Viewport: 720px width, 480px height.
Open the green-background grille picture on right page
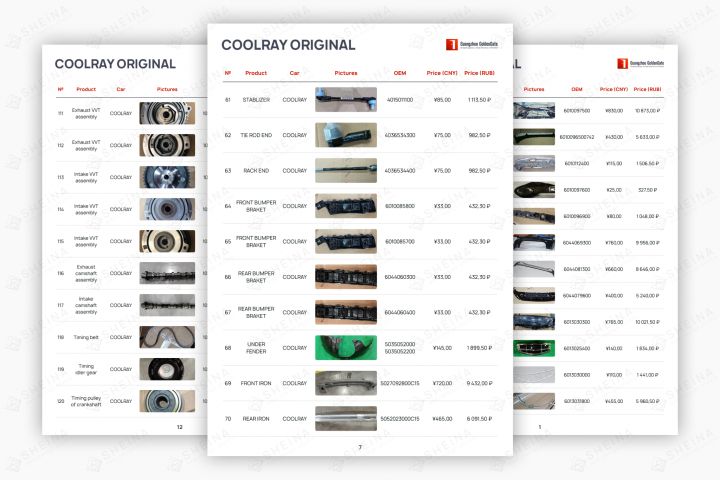click(x=534, y=348)
